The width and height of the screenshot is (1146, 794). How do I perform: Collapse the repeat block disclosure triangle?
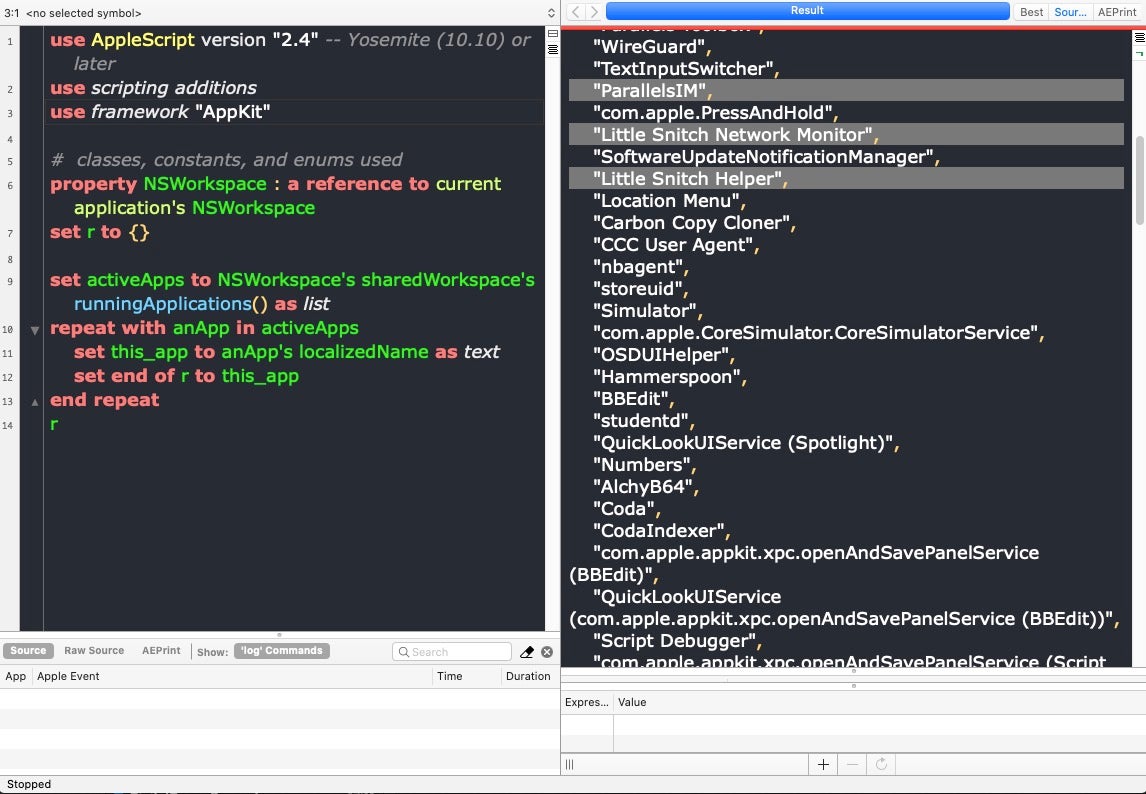point(35,329)
